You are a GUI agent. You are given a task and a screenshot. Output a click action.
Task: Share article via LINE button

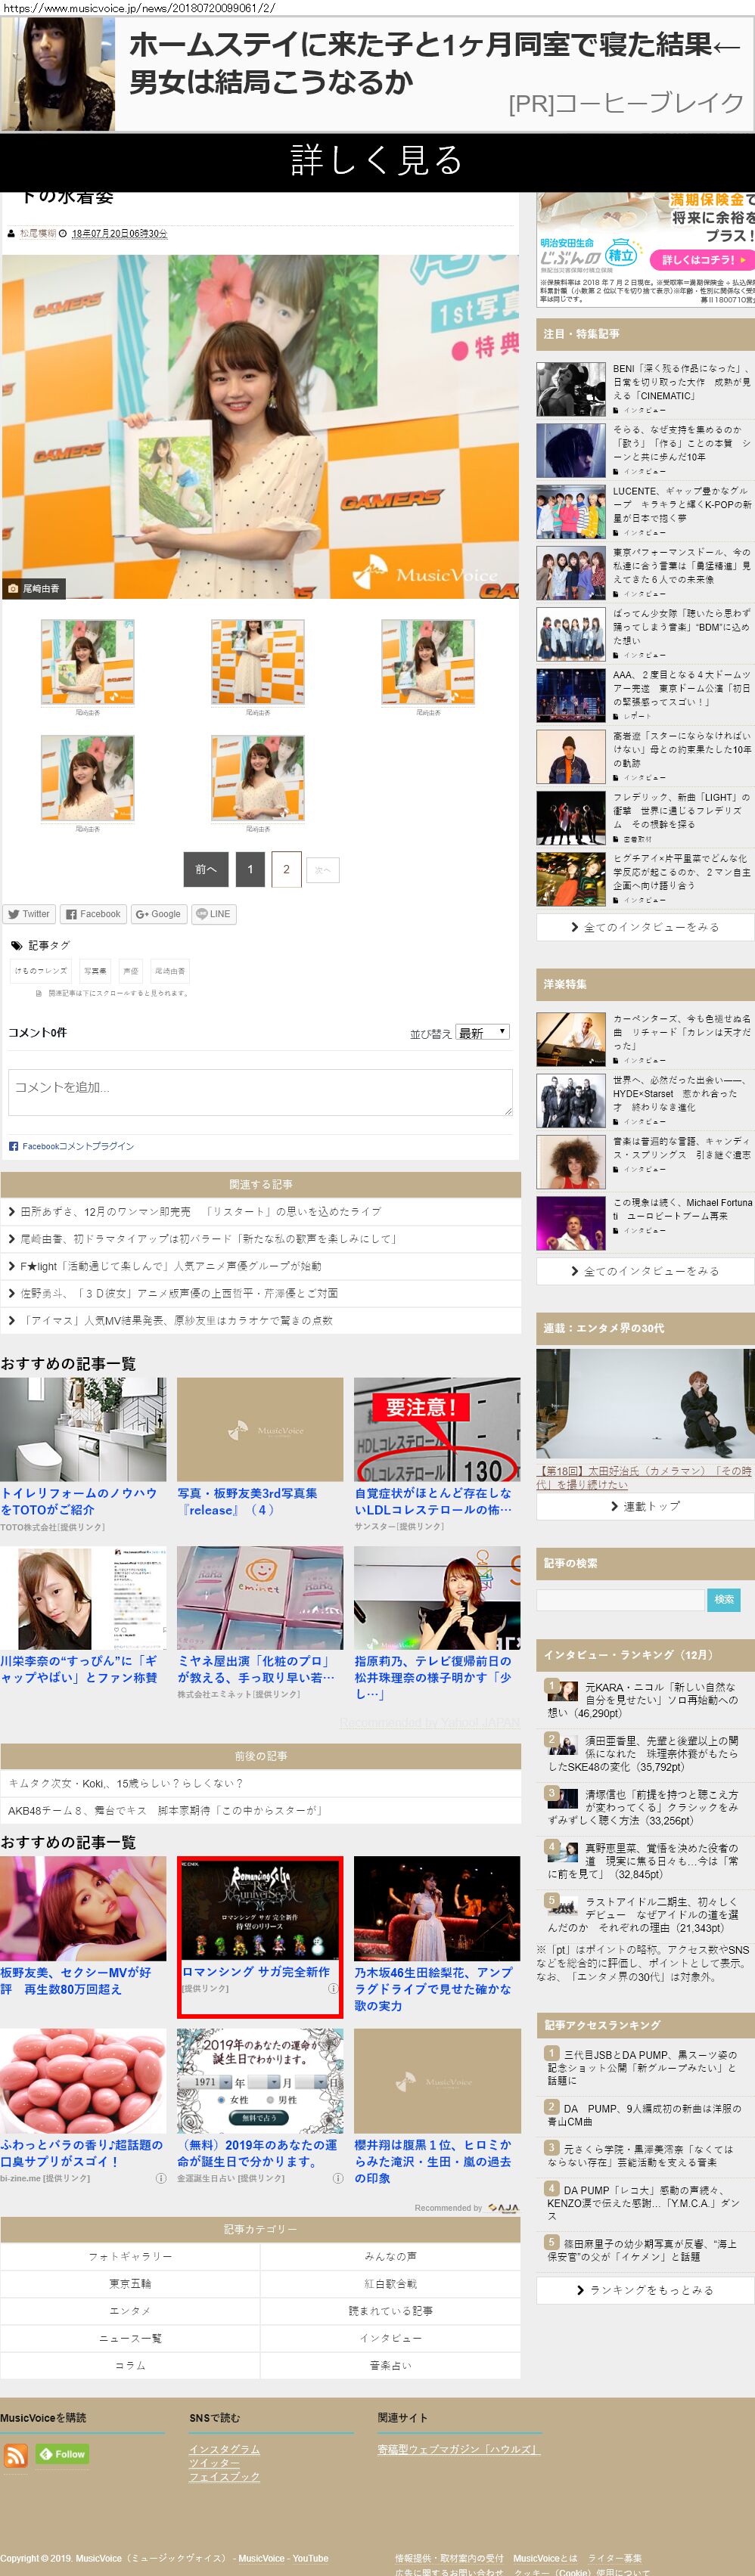213,913
